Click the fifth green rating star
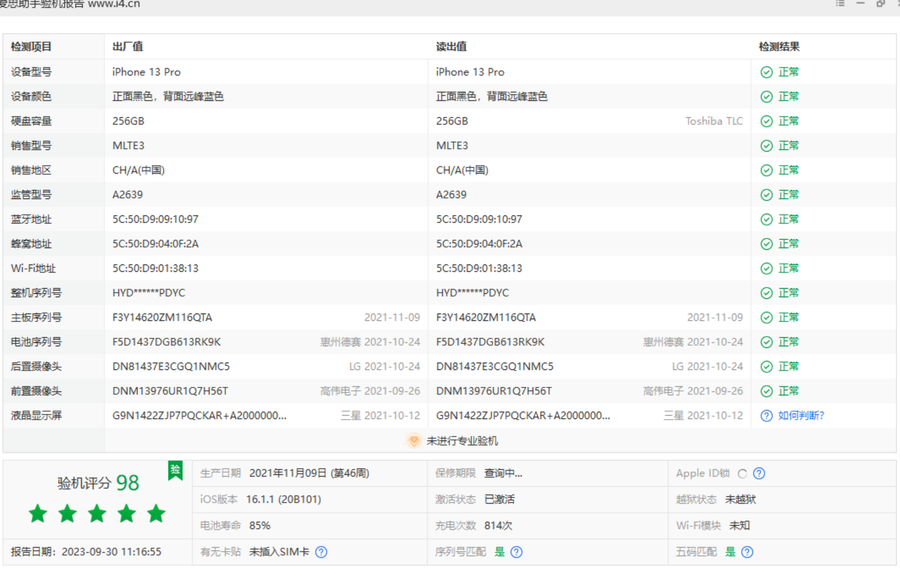 pos(156,513)
